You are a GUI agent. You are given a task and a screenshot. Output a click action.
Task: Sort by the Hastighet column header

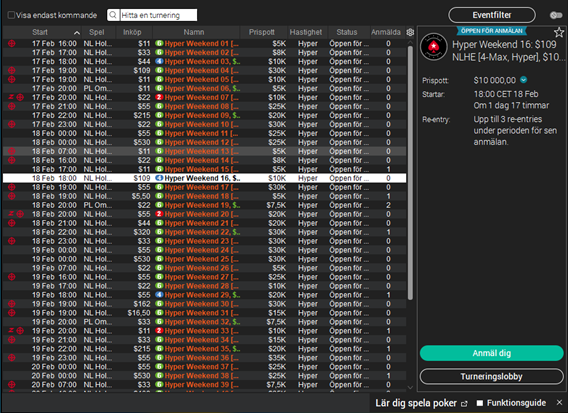click(306, 32)
